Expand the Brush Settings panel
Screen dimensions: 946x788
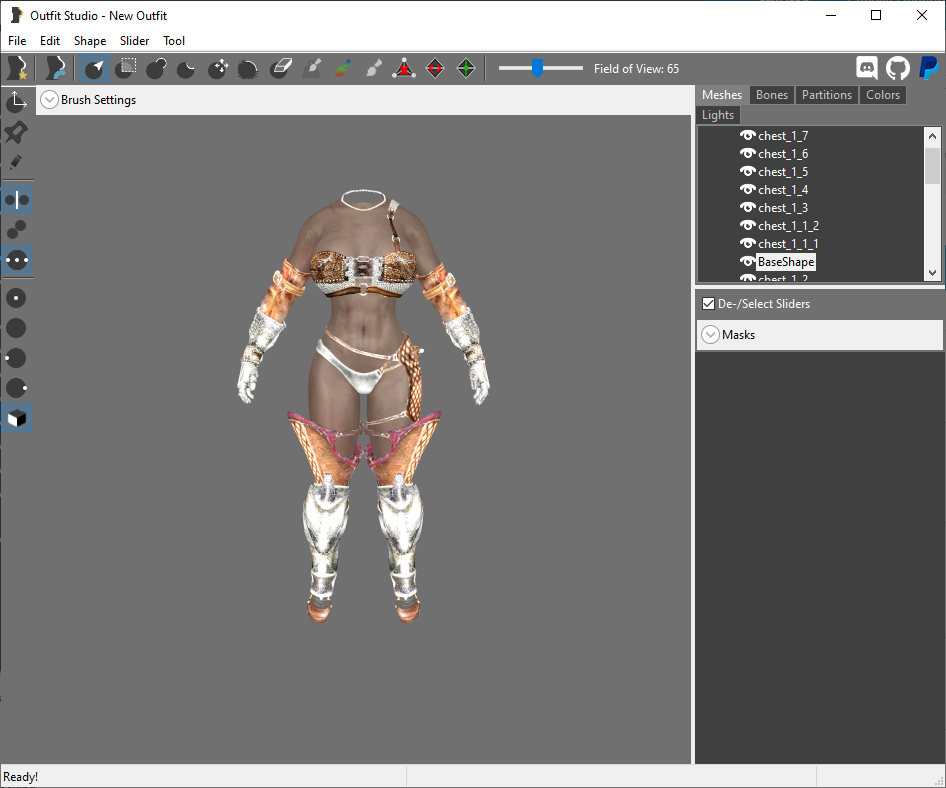[49, 100]
